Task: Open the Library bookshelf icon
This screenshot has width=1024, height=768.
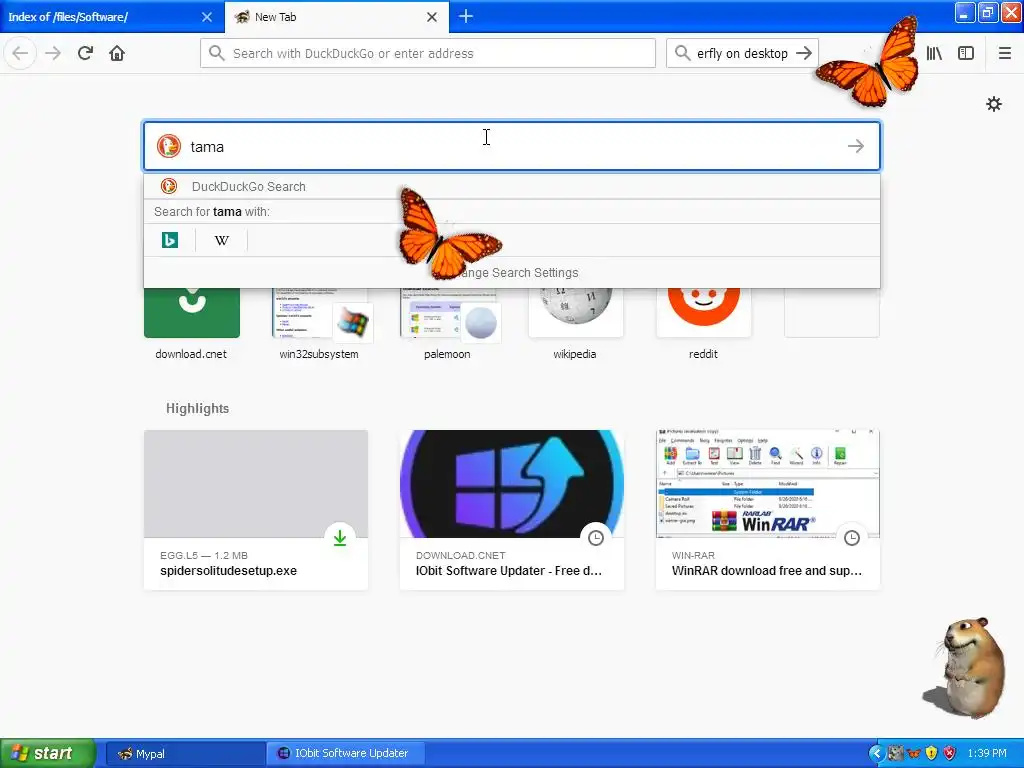Action: (934, 53)
